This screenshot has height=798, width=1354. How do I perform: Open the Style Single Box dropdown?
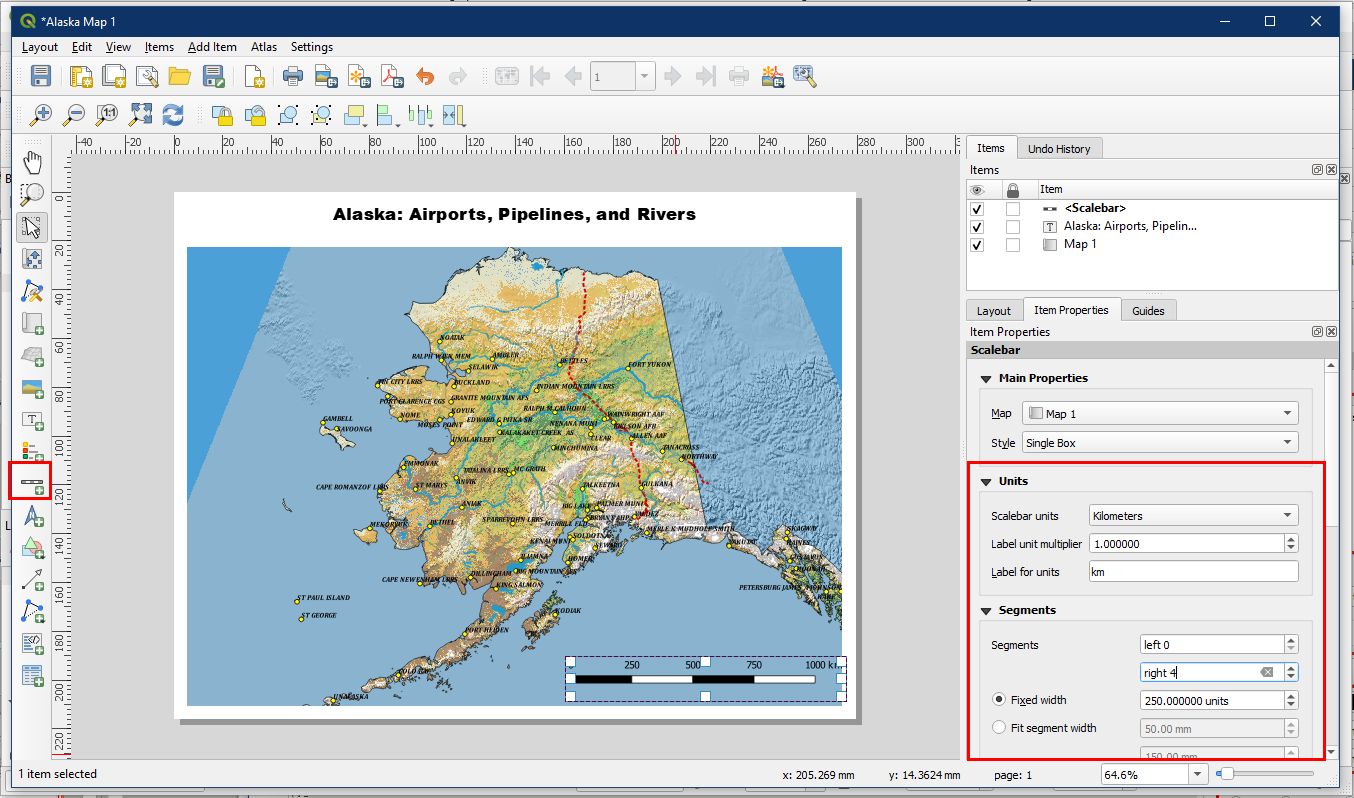click(1159, 442)
